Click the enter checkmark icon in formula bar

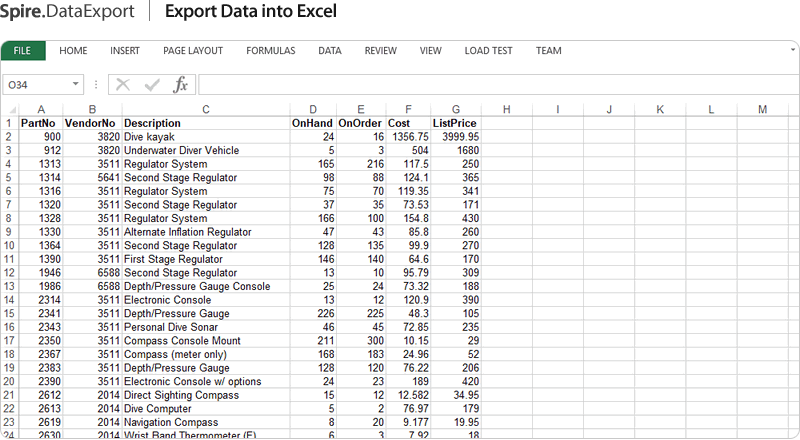click(x=152, y=84)
